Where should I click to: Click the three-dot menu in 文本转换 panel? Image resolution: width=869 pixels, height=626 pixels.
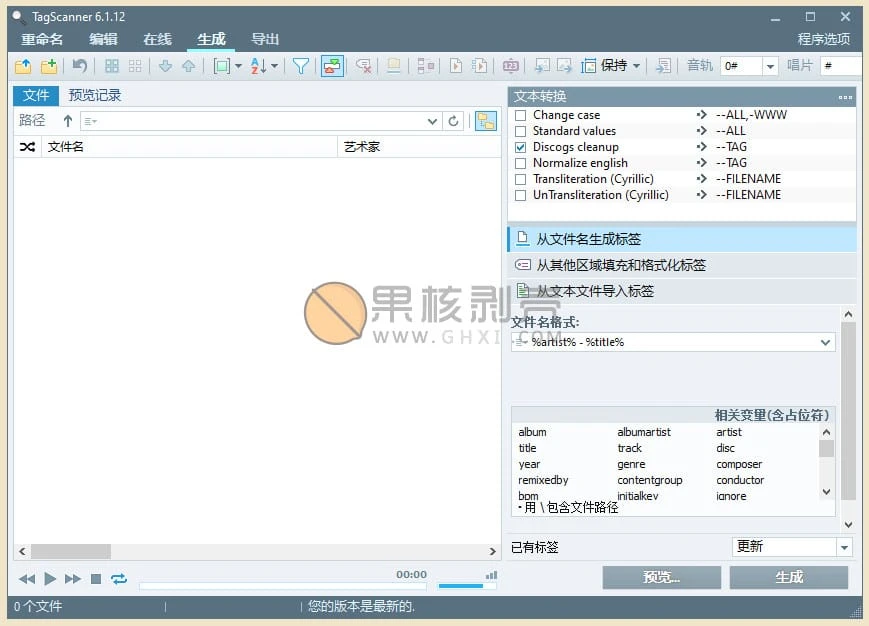845,98
